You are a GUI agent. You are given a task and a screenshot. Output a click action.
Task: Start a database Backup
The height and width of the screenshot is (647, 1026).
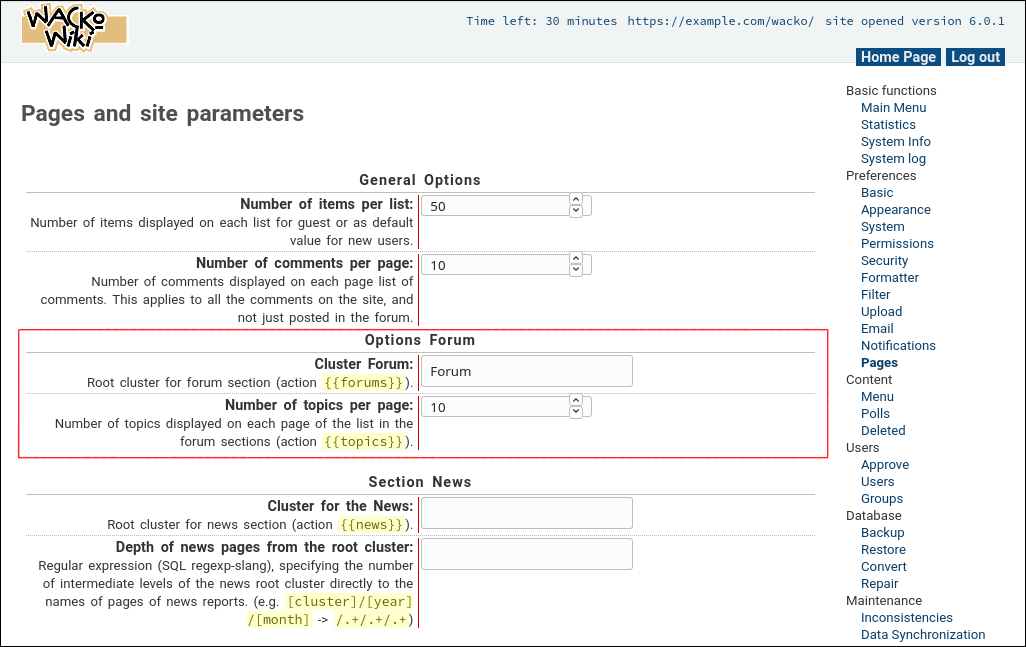(882, 532)
